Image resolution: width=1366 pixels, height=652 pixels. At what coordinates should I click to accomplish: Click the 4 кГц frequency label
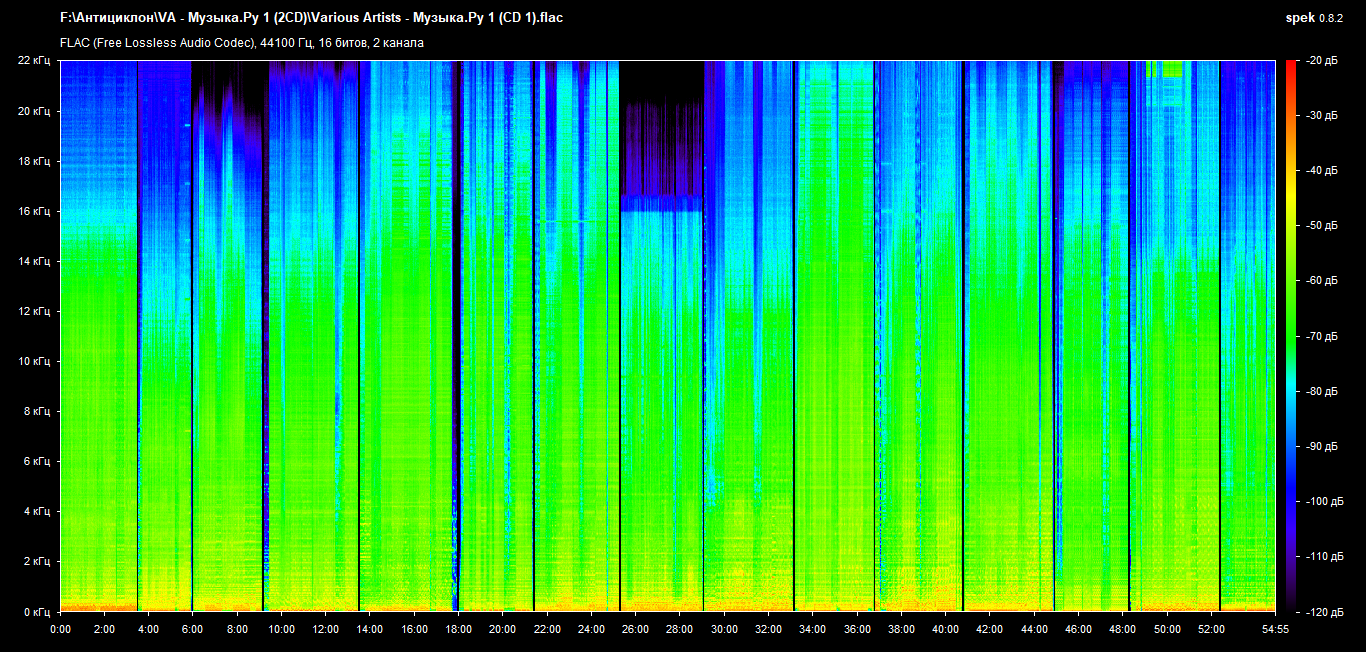point(36,511)
